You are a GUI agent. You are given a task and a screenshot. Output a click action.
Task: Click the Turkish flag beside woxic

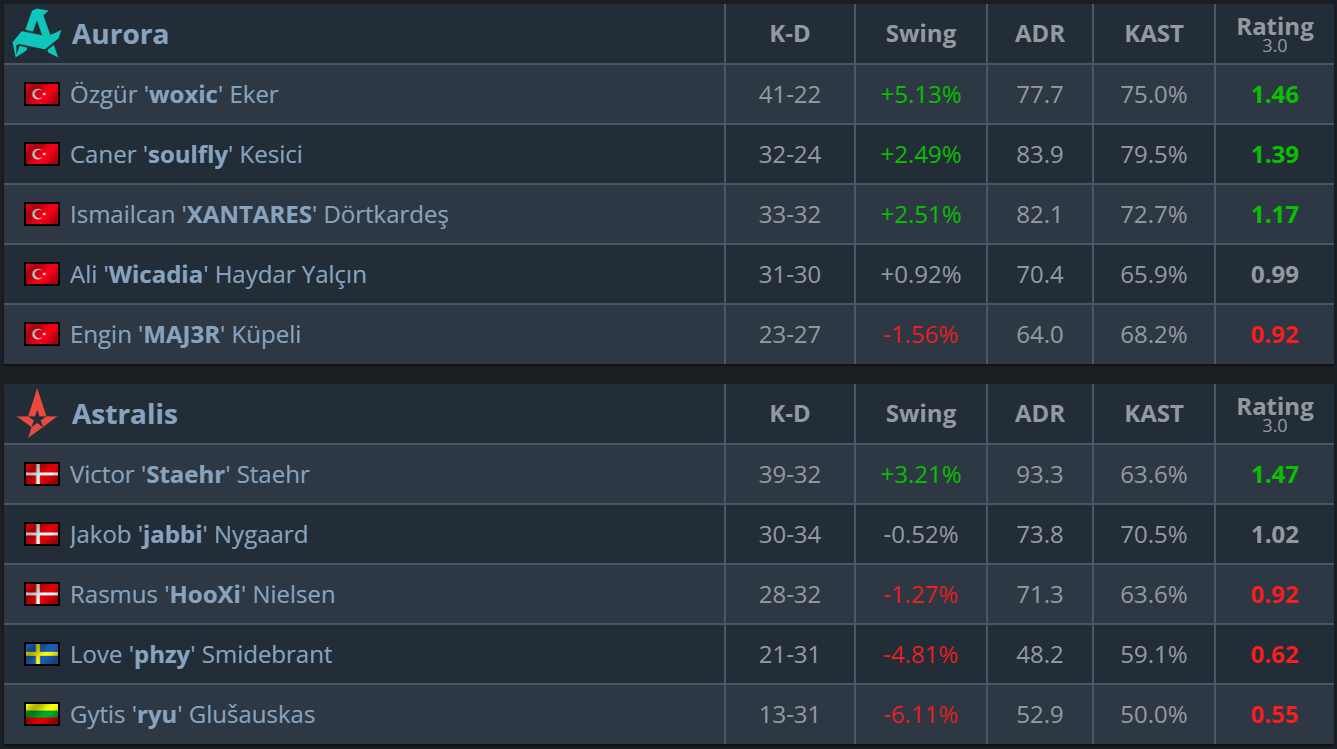[42, 94]
